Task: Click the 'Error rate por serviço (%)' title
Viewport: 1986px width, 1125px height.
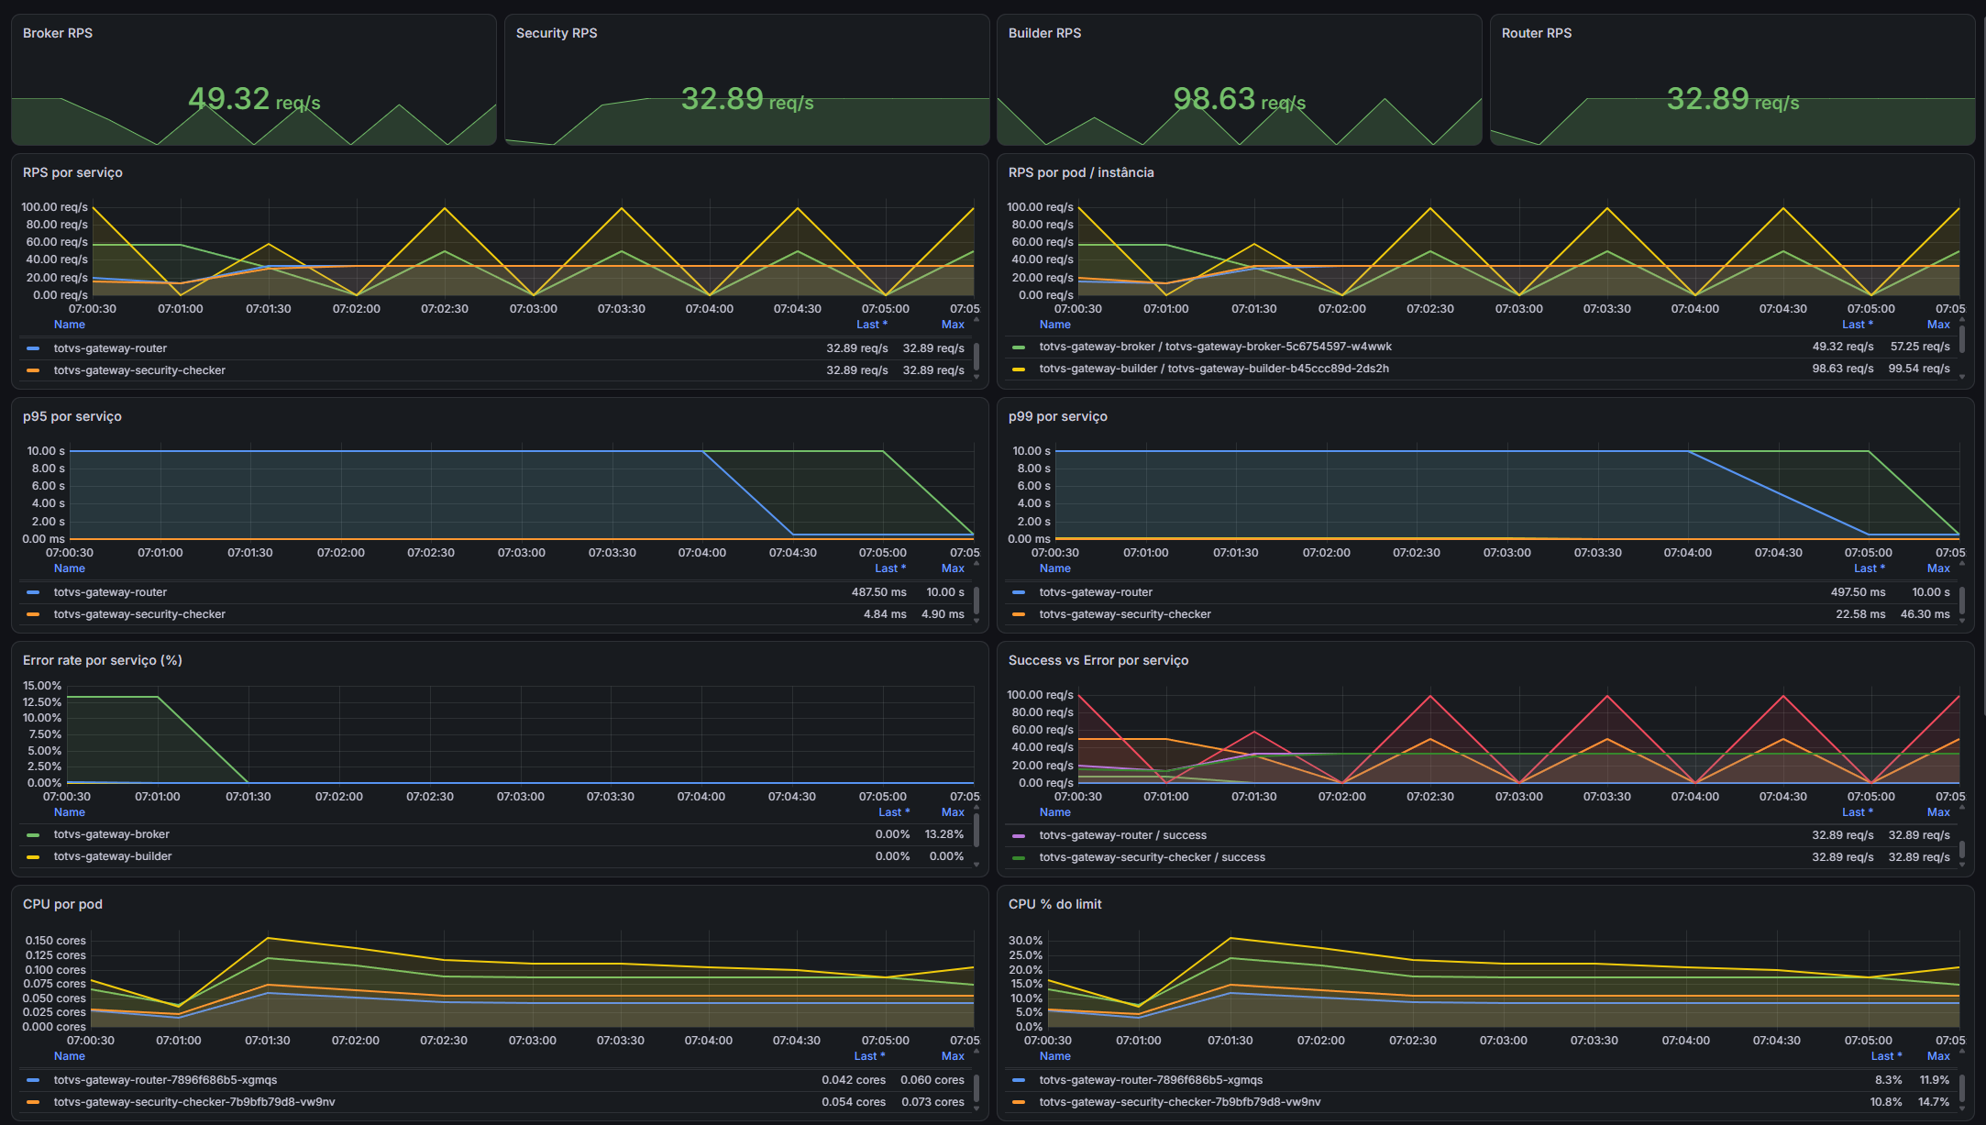Action: pyautogui.click(x=102, y=660)
